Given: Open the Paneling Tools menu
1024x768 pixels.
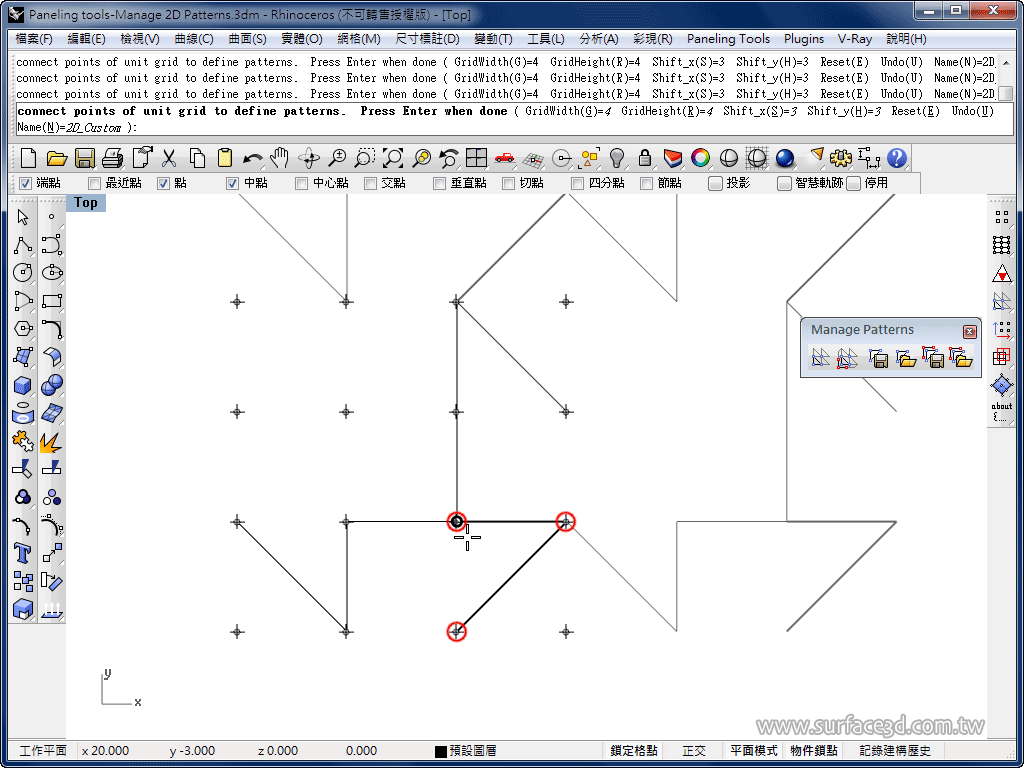Looking at the screenshot, I should pos(728,39).
